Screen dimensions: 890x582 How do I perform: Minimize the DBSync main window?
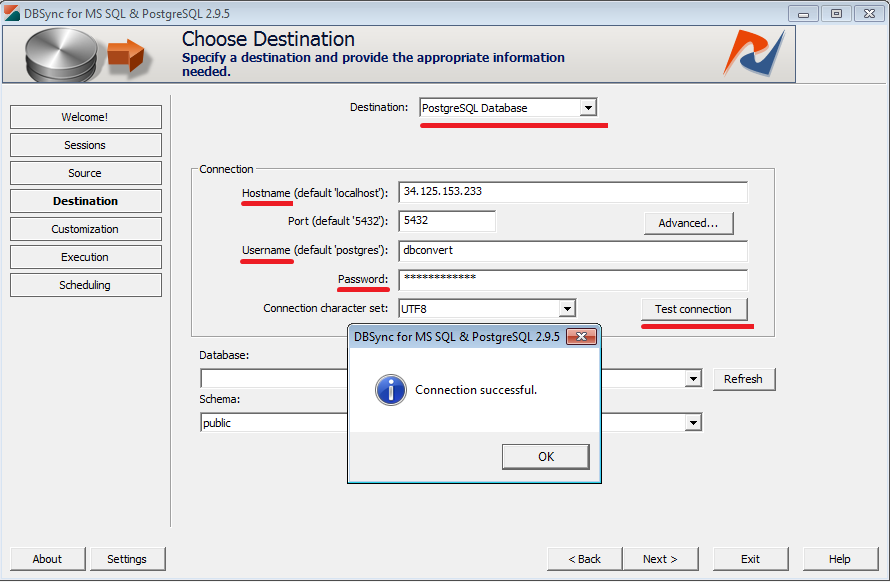pyautogui.click(x=803, y=14)
